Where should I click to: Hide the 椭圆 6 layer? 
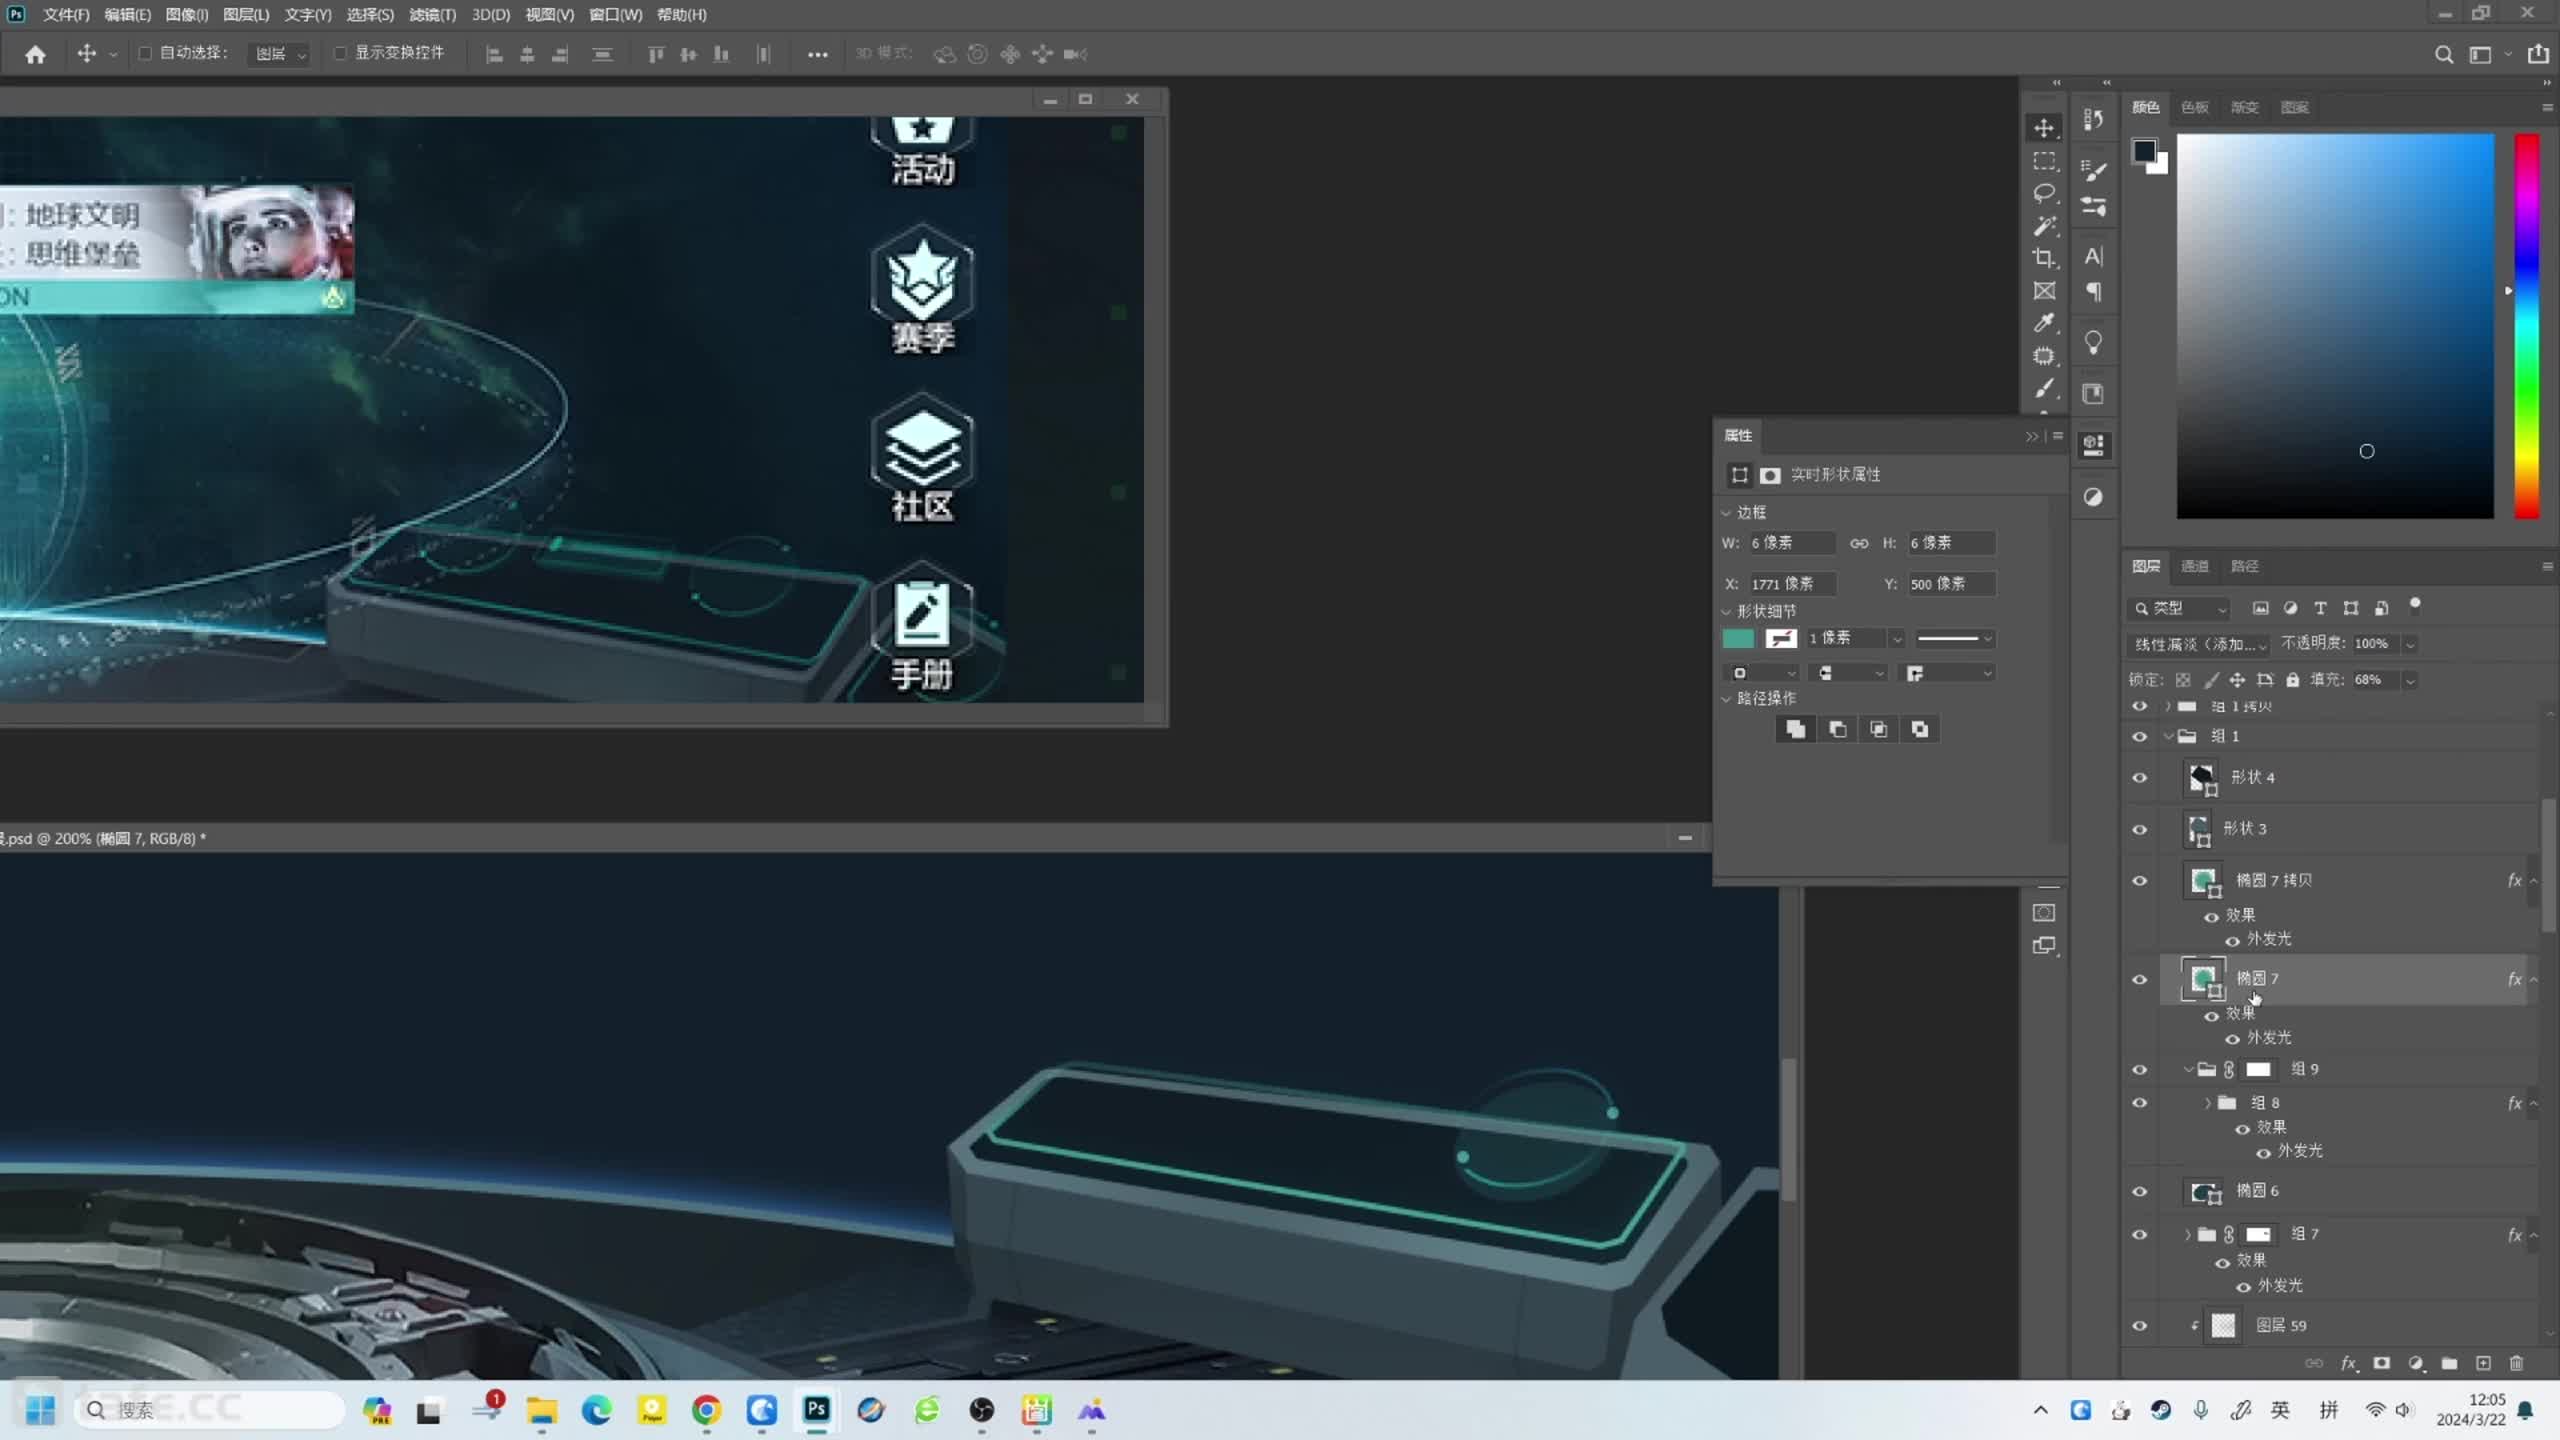[2139, 1192]
